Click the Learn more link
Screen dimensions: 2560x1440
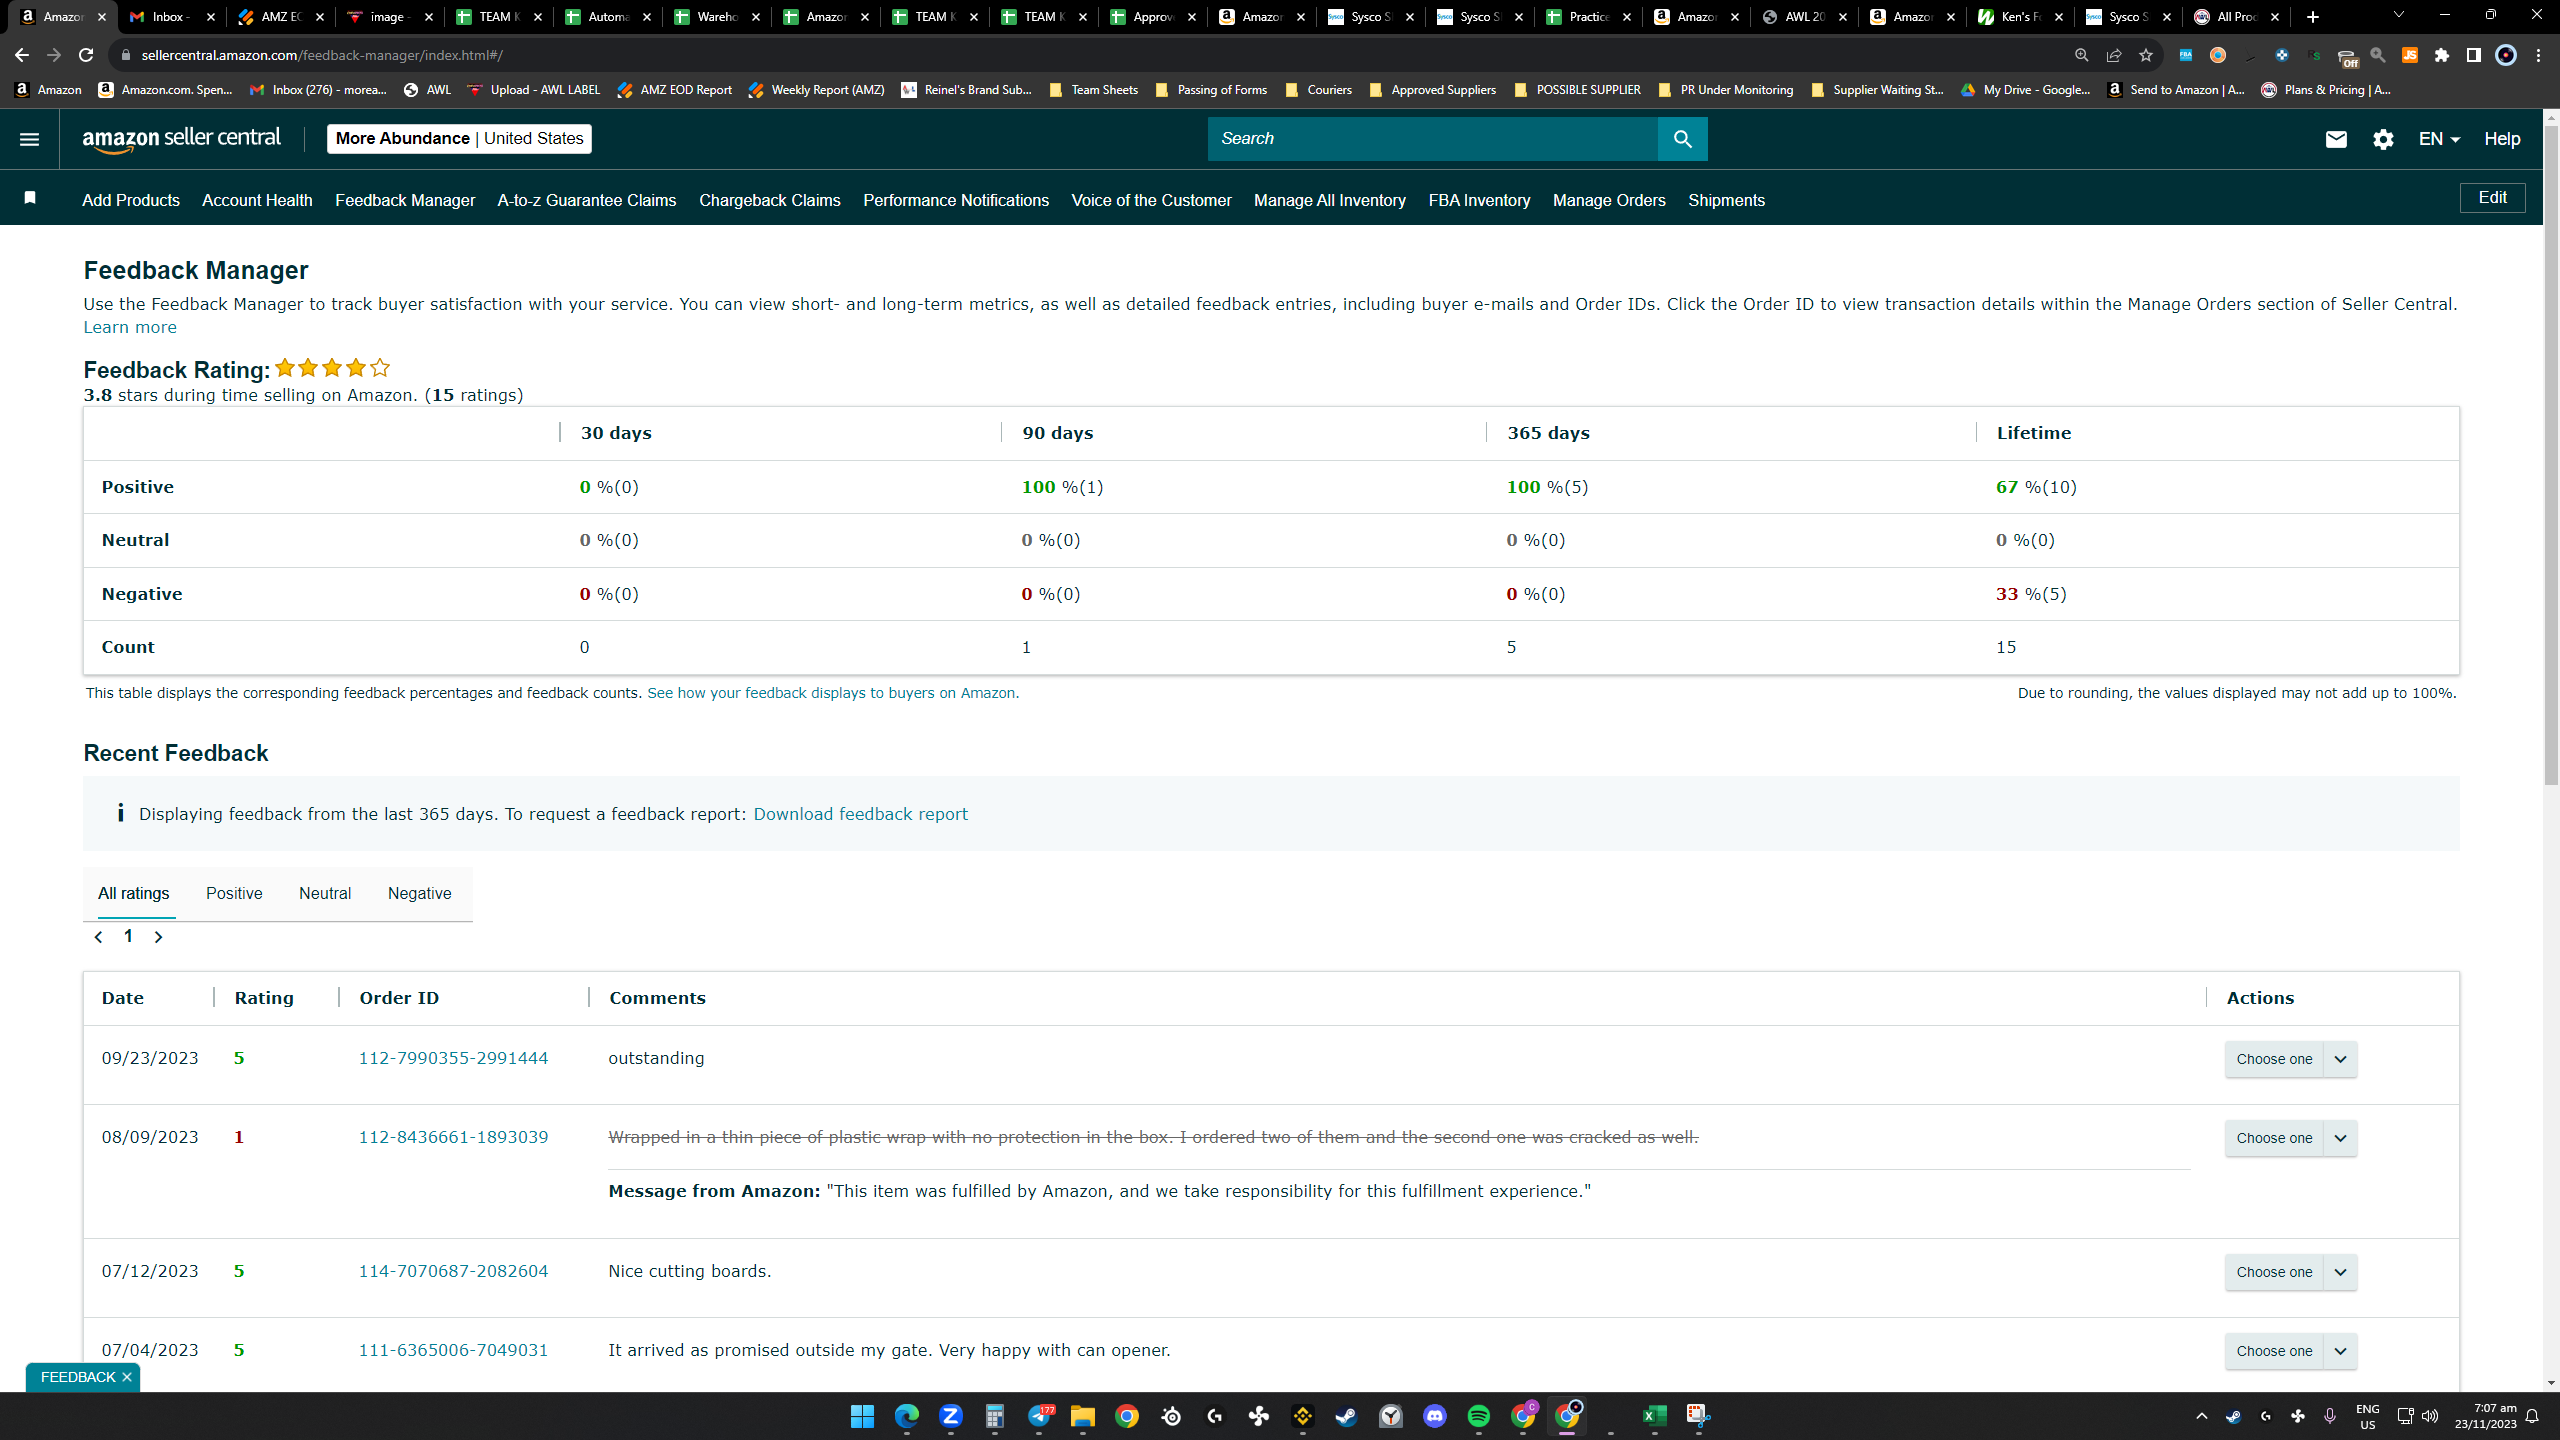[x=130, y=327]
